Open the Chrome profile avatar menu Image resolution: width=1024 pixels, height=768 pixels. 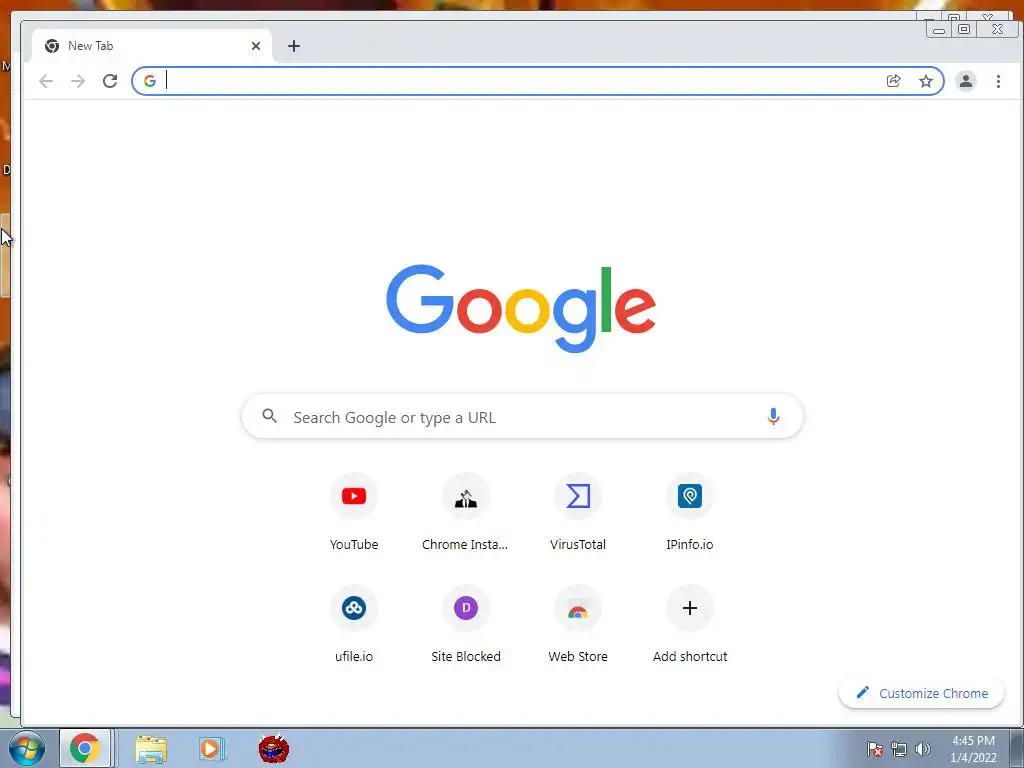pyautogui.click(x=965, y=81)
